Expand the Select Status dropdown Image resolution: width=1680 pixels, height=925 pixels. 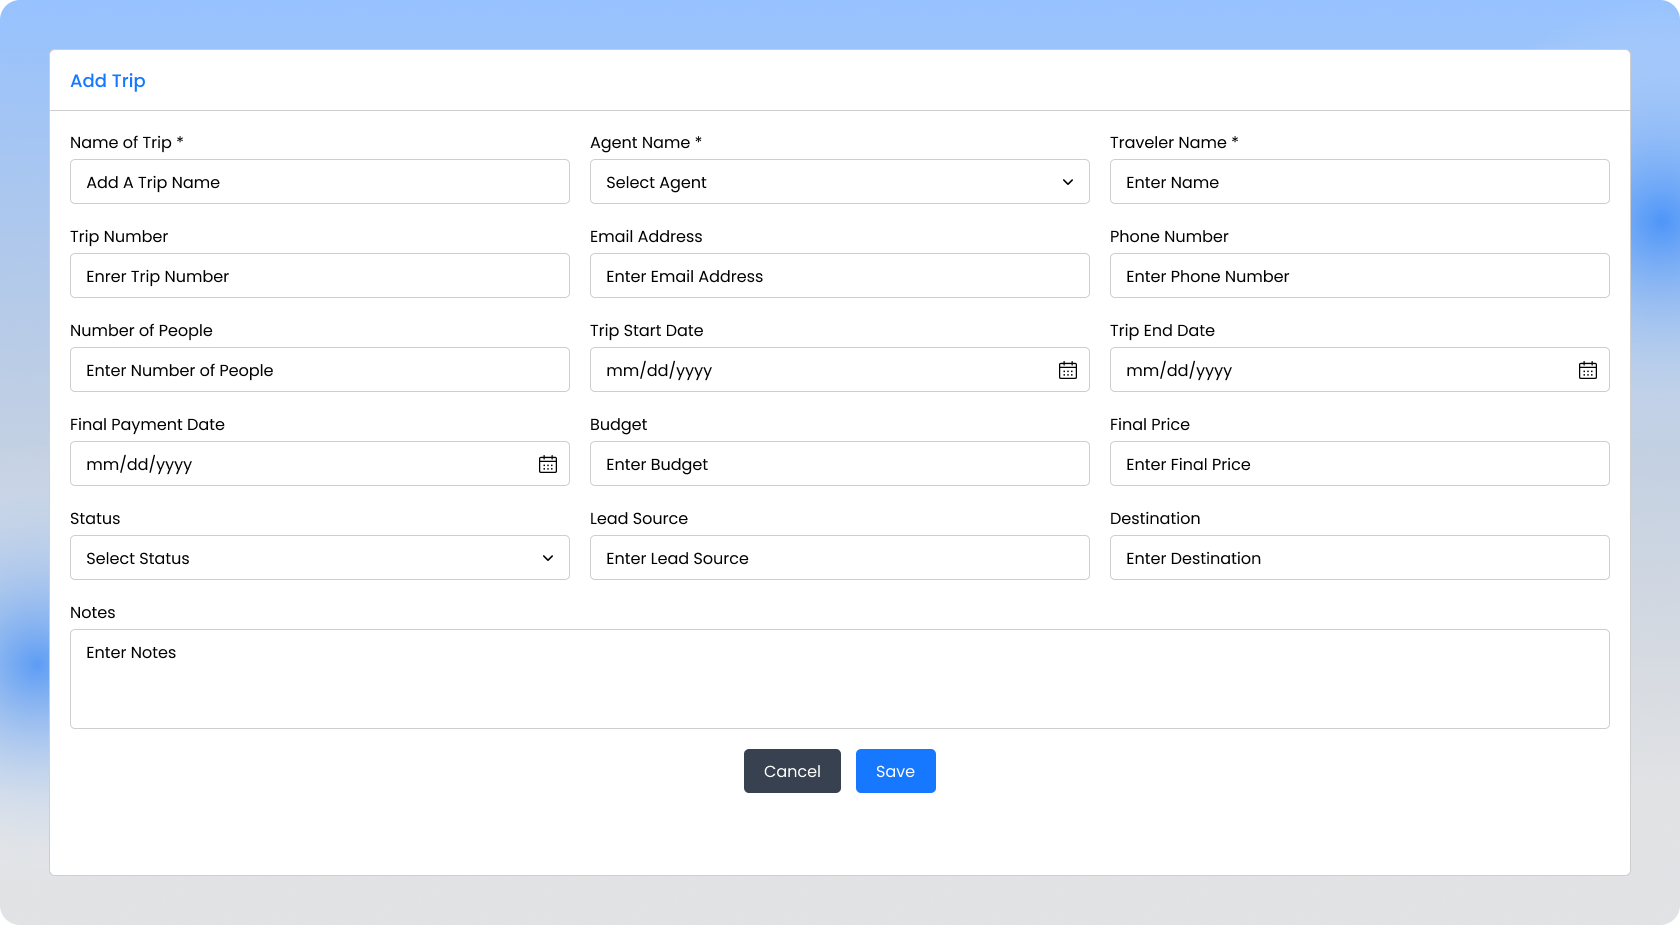point(319,558)
